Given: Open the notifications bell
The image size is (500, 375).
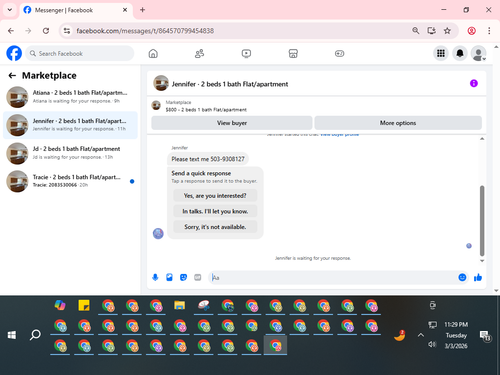Looking at the screenshot, I should point(460,53).
